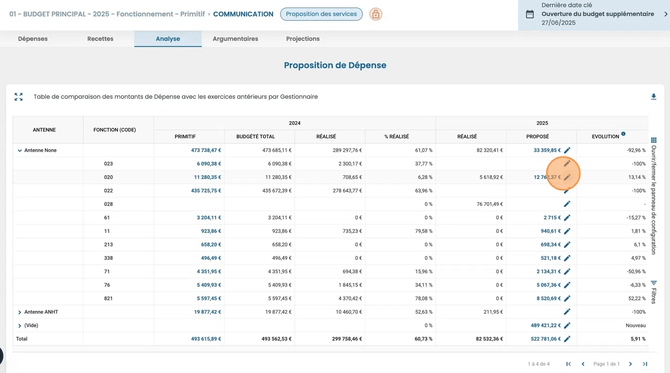The image size is (670, 373).
Task: Expand the key date panel chevron
Action: [665, 14]
